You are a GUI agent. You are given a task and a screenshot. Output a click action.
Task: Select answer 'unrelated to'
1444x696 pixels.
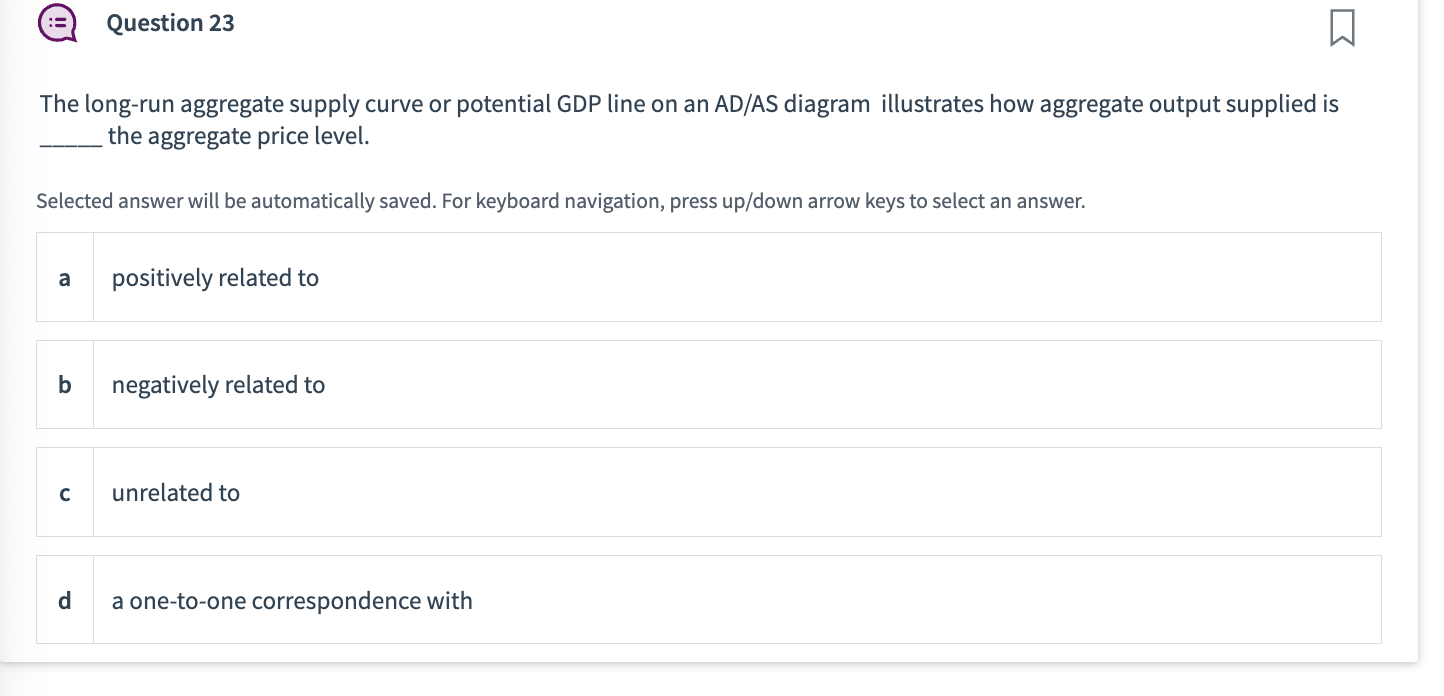[176, 492]
